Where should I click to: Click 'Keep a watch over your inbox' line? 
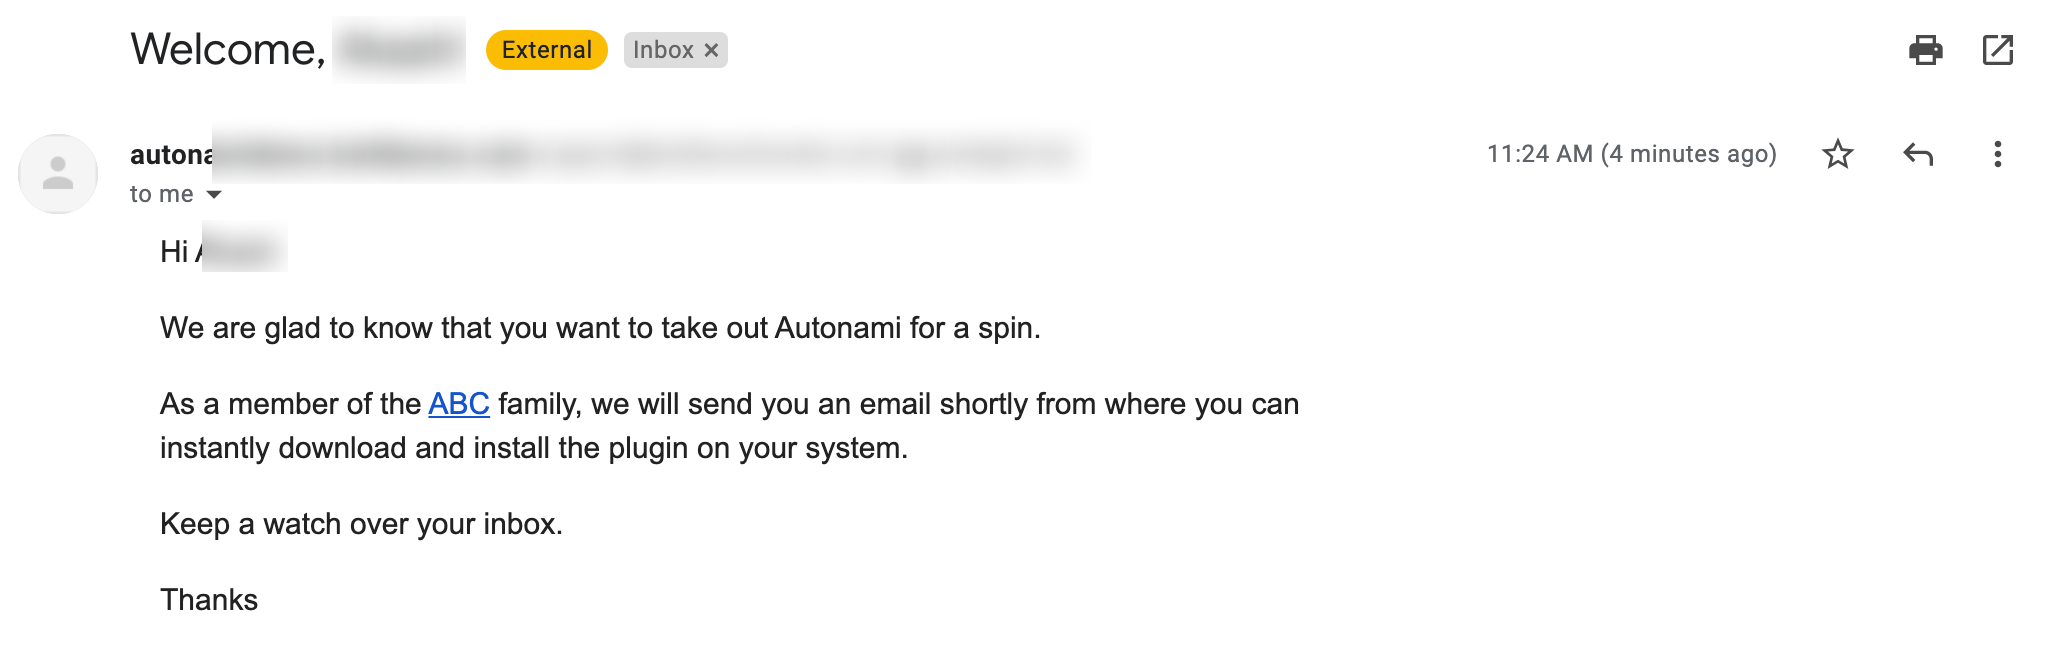pos(361,524)
